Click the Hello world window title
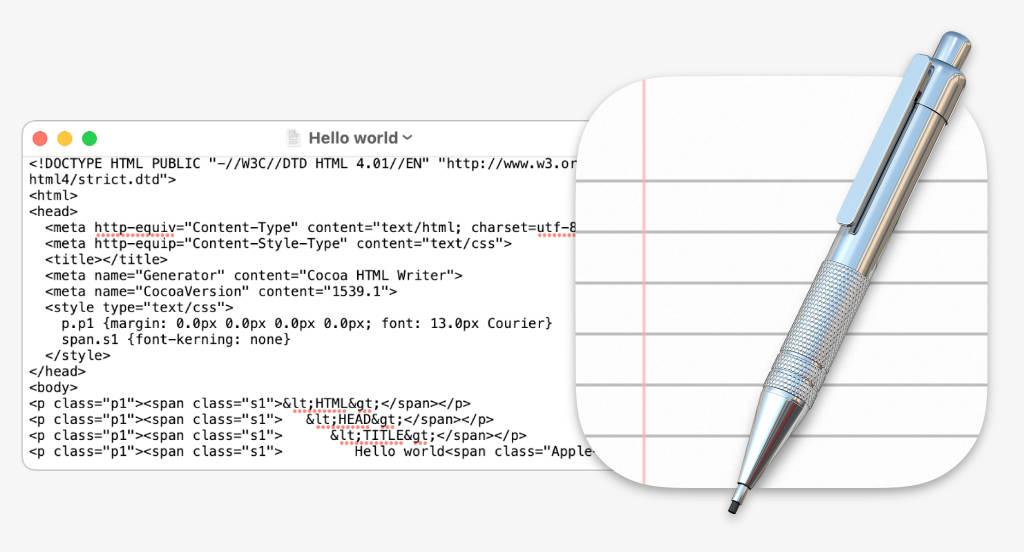Image resolution: width=1024 pixels, height=552 pixels. click(353, 138)
